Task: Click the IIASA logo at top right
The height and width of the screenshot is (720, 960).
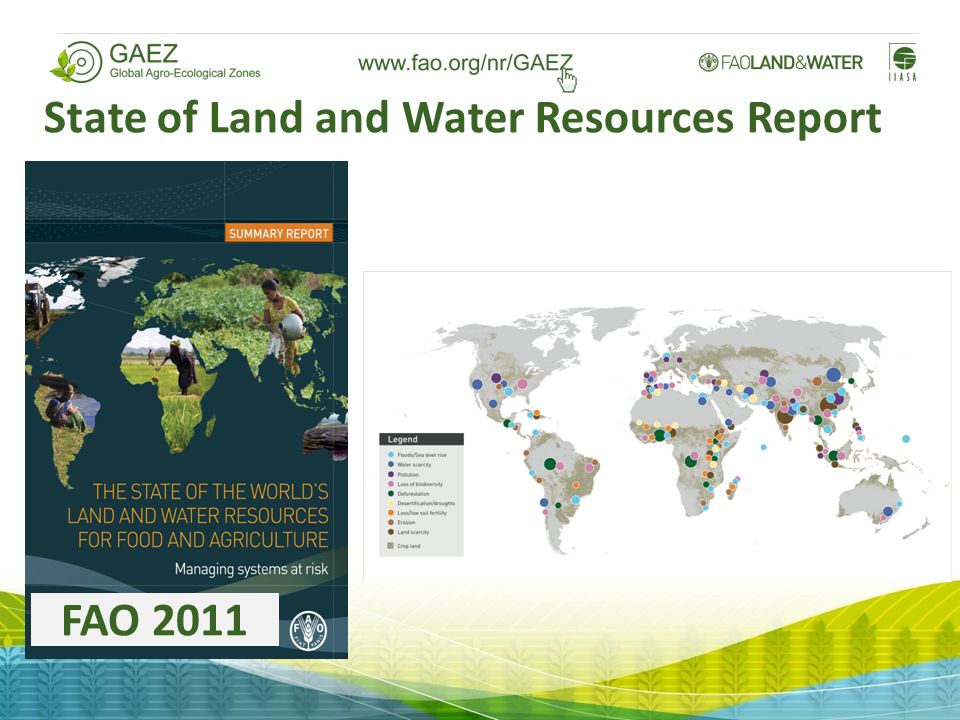Action: tap(902, 62)
